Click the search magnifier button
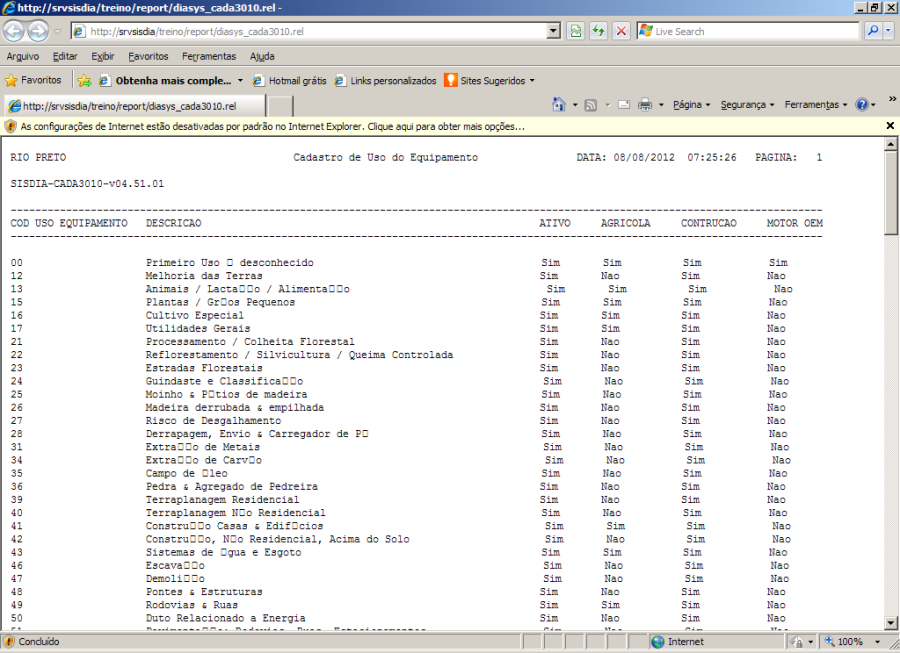 pyautogui.click(x=872, y=31)
